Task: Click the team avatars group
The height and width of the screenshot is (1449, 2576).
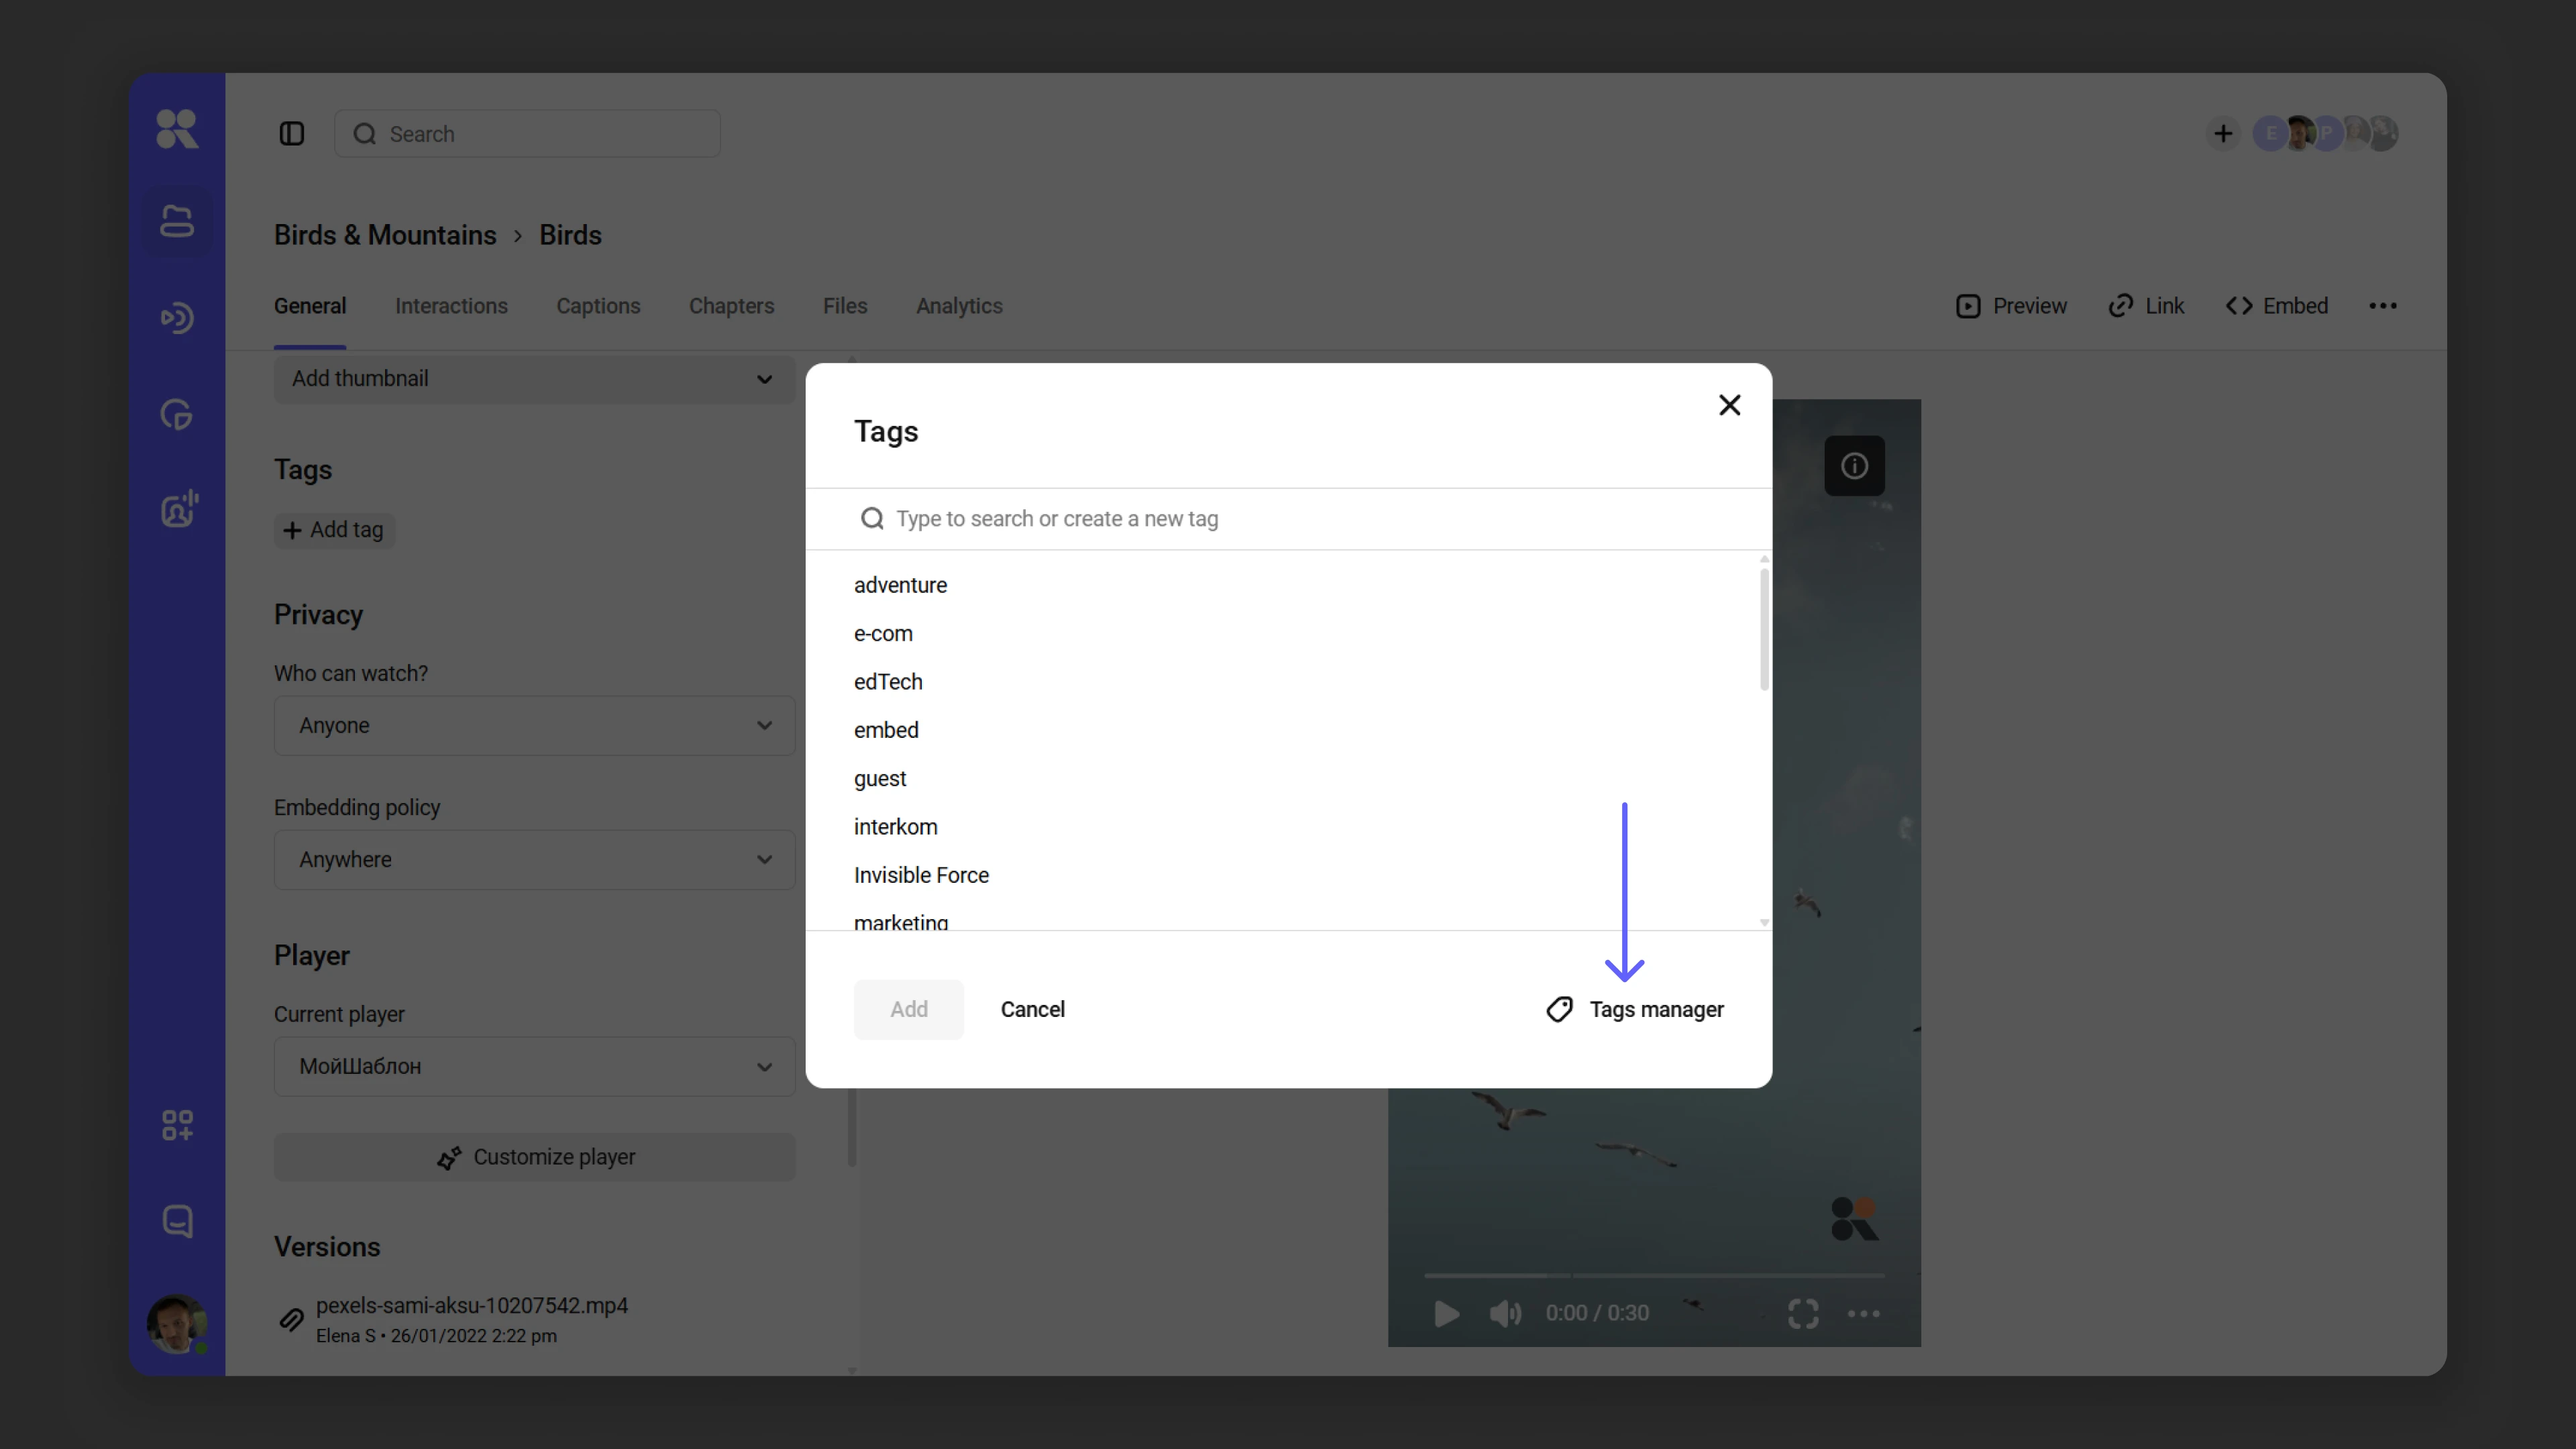Action: click(x=2325, y=134)
